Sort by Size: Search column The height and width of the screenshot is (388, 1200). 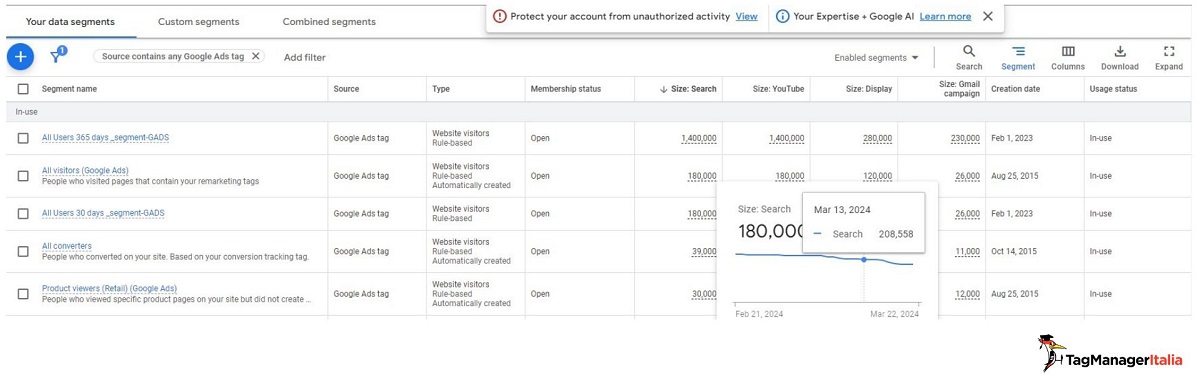(x=688, y=89)
